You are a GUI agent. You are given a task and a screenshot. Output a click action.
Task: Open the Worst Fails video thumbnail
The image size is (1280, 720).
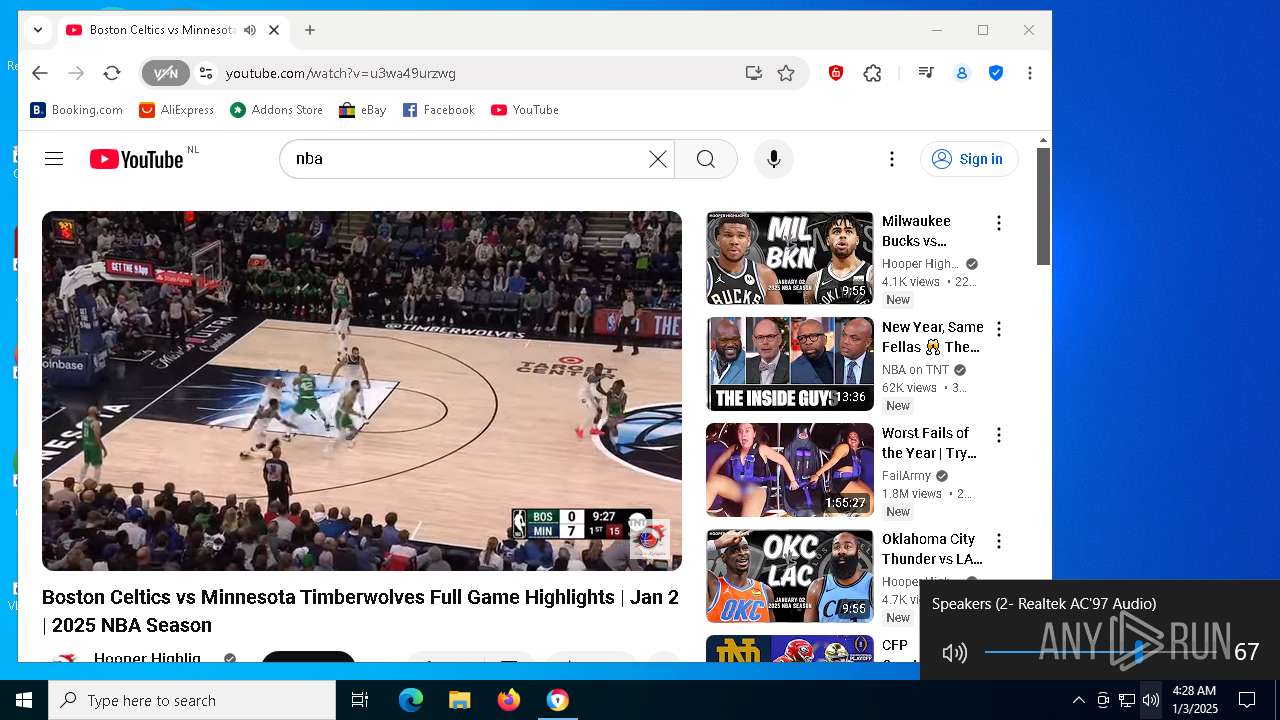pos(790,470)
